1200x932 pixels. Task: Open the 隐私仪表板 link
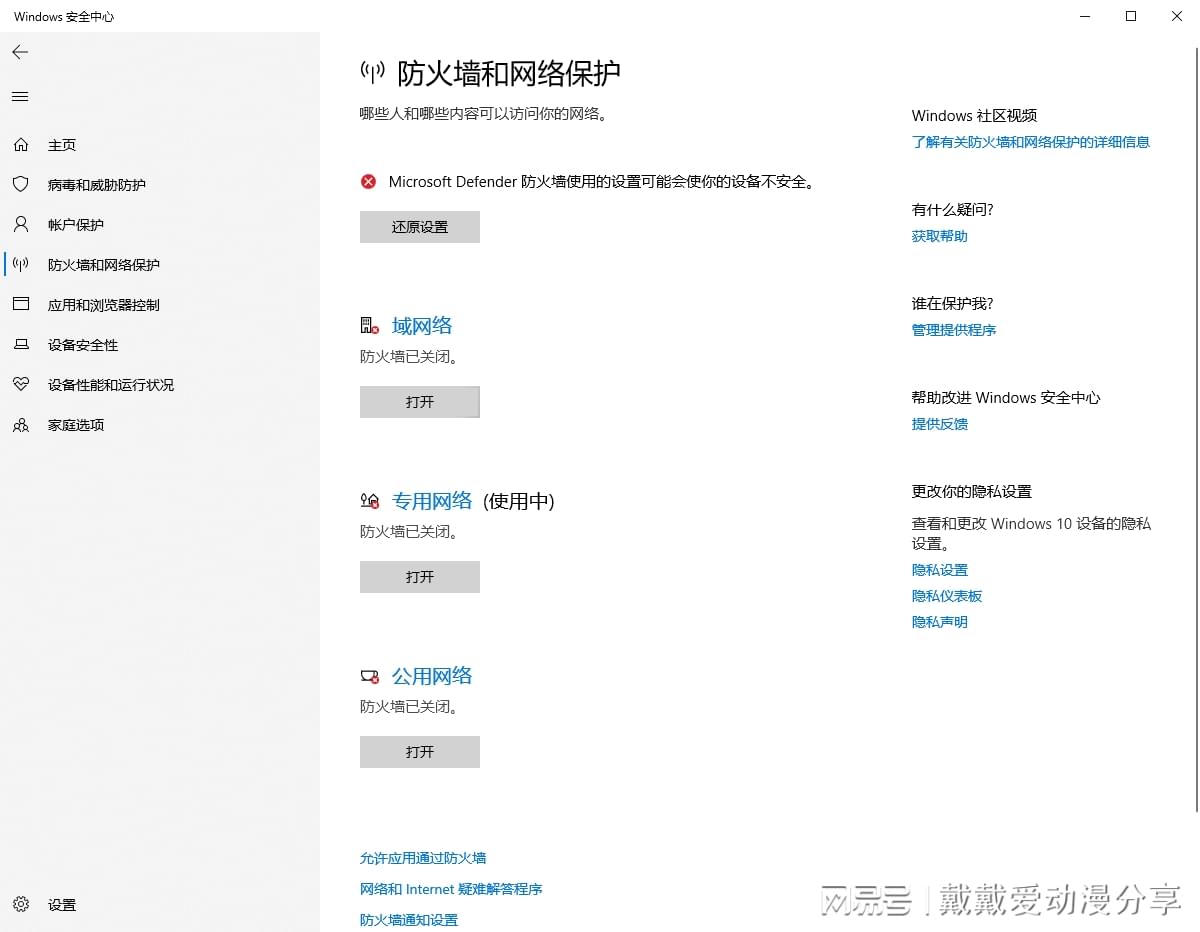click(x=947, y=596)
